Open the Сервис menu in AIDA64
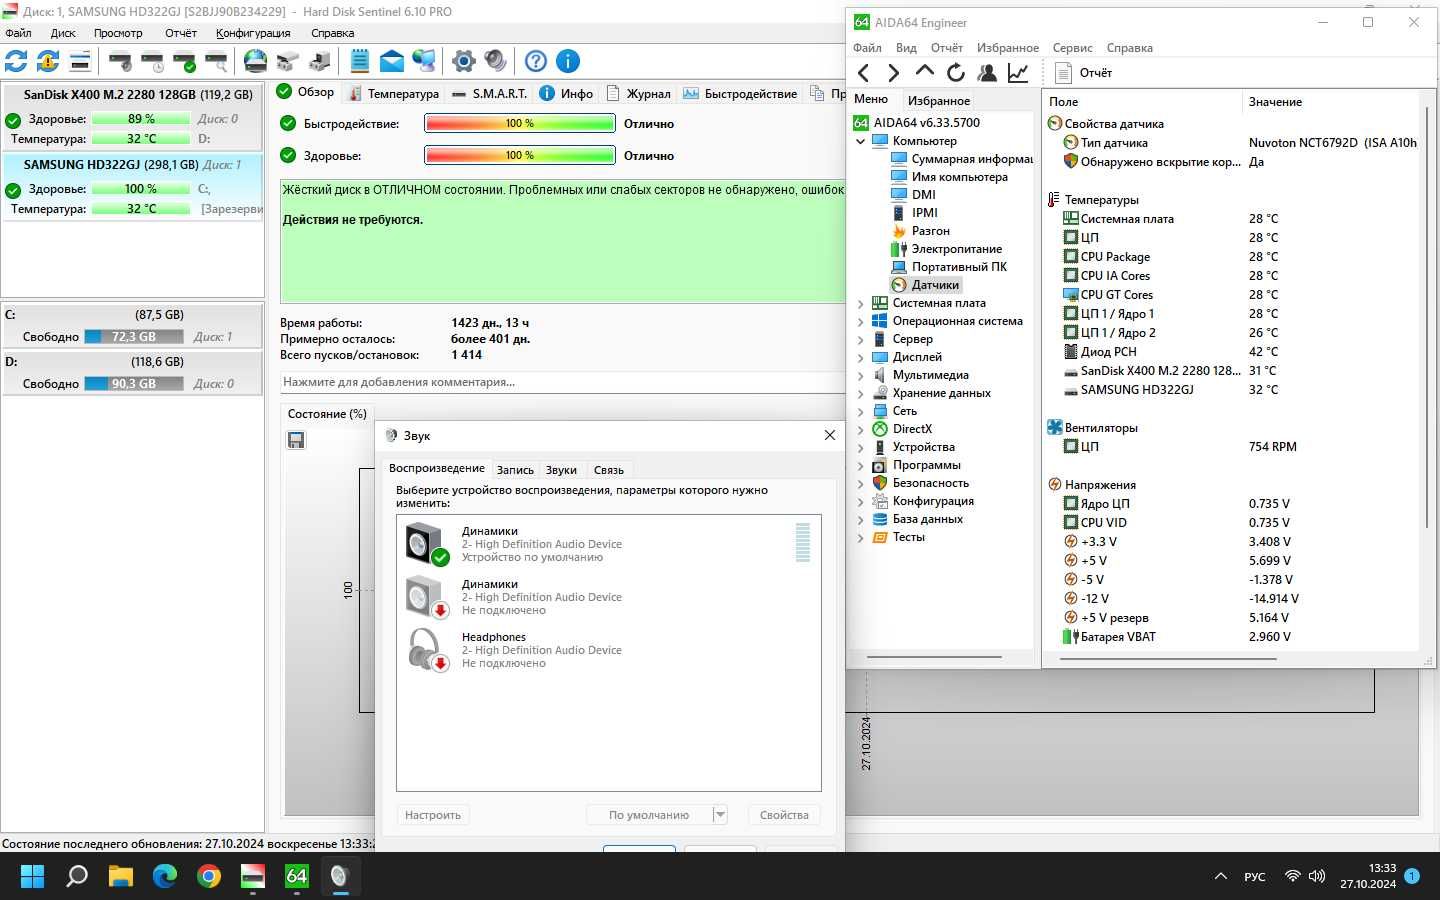This screenshot has width=1440, height=900. point(1072,48)
